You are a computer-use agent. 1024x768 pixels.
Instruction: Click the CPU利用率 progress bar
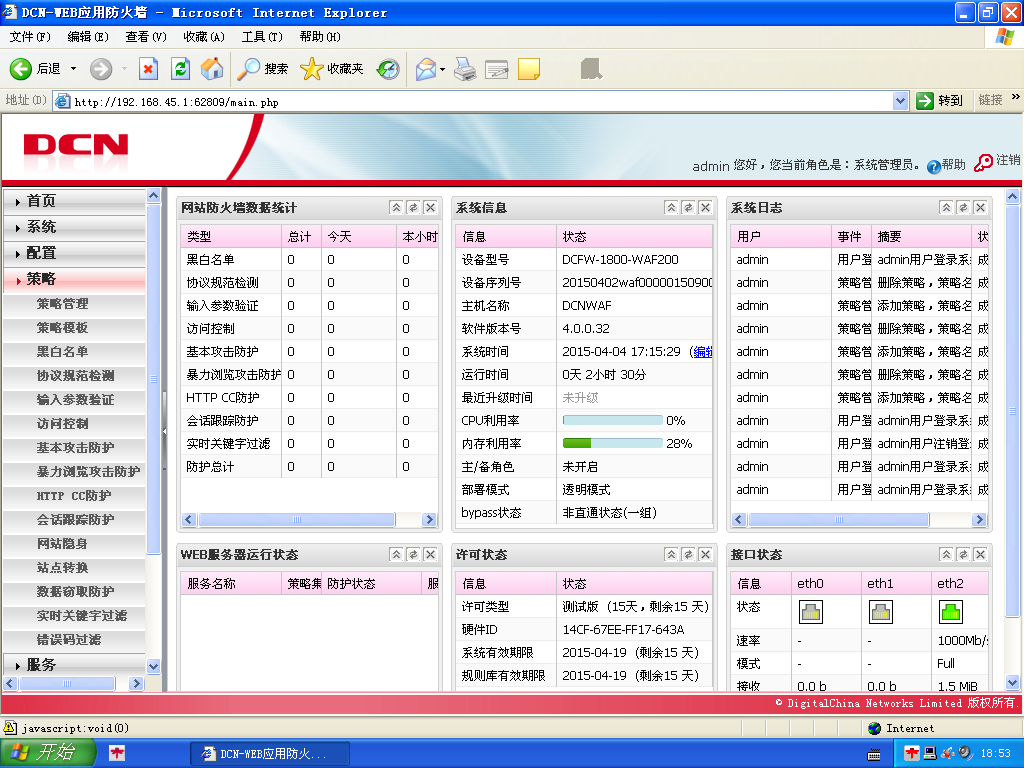[x=613, y=421]
